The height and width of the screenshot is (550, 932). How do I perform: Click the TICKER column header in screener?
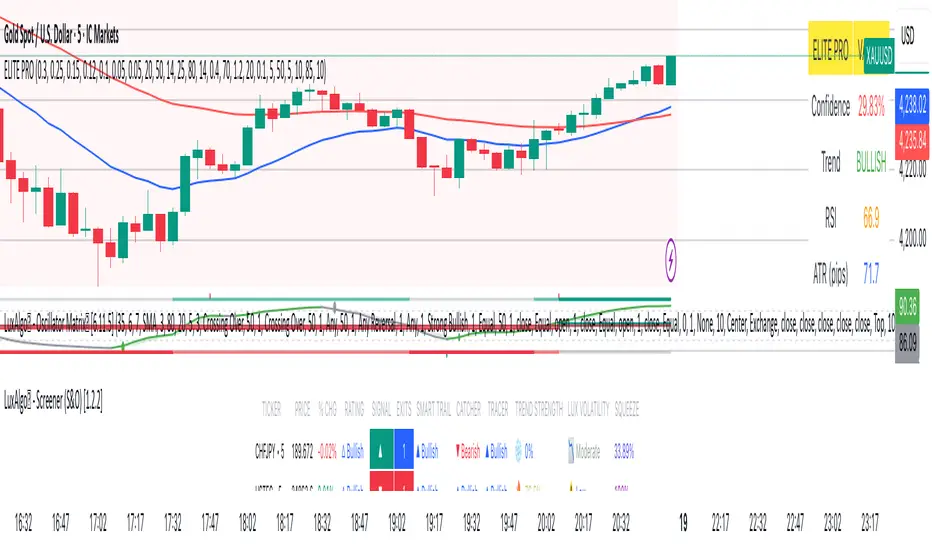coord(272,409)
